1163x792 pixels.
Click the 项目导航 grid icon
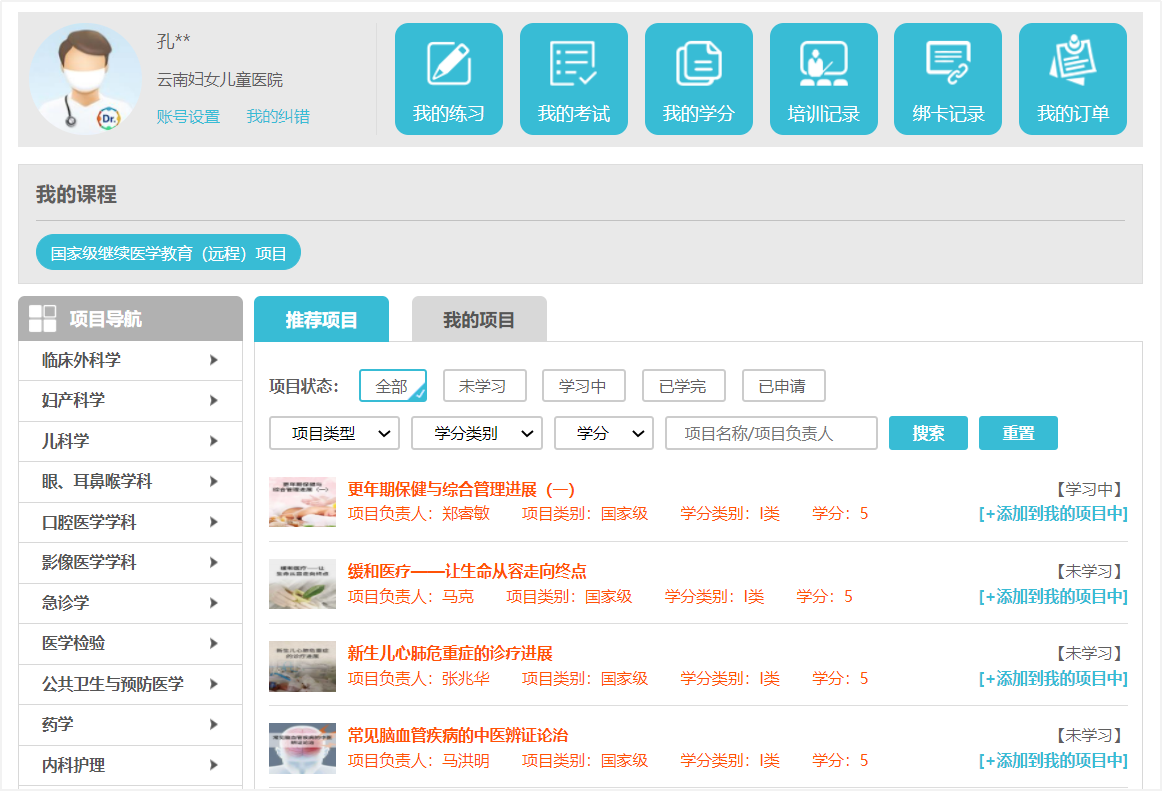pos(43,319)
